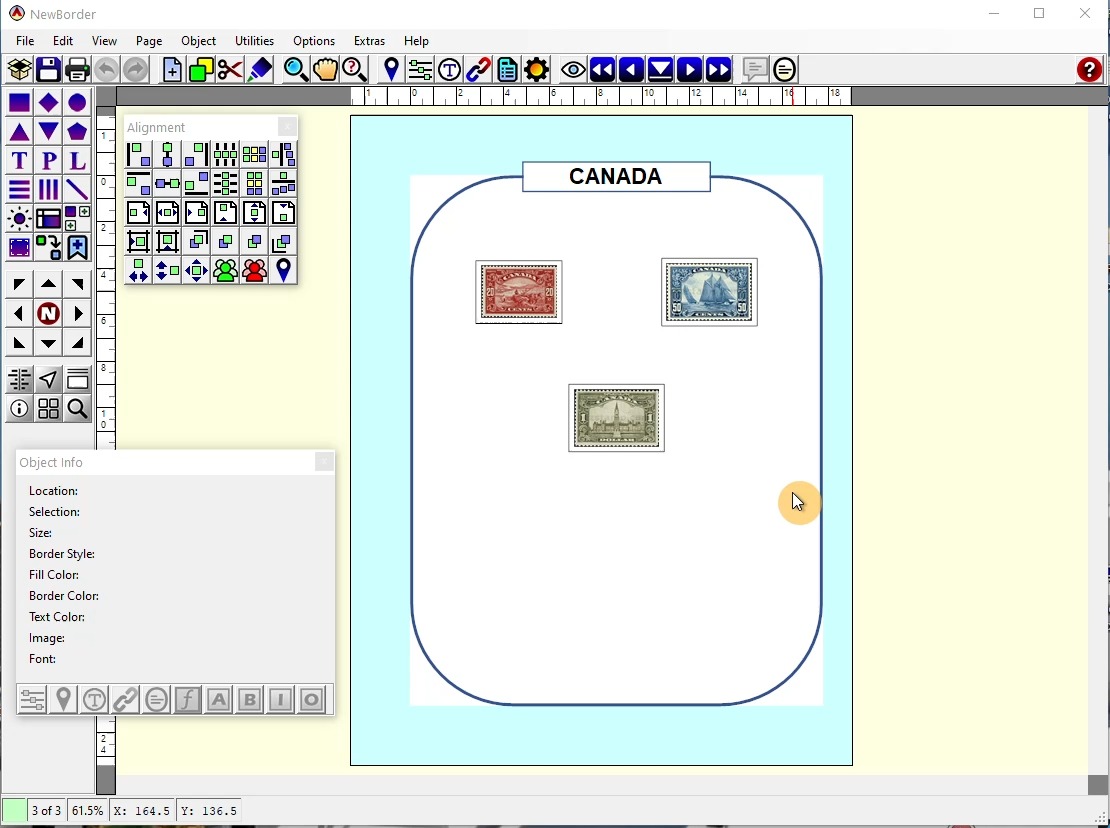Add a new page with the page-plus icon
The image size is (1110, 828).
coord(172,70)
